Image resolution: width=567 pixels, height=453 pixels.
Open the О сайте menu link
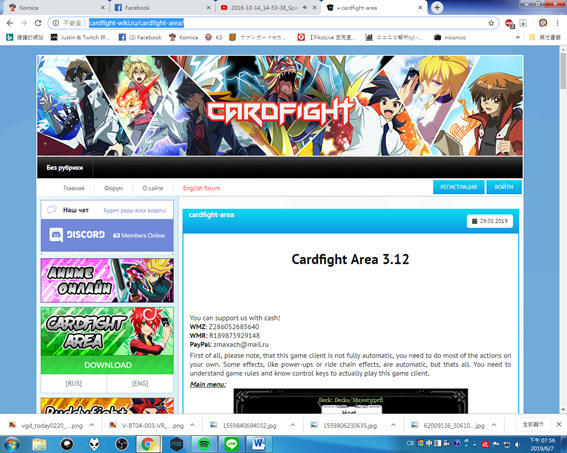point(153,188)
